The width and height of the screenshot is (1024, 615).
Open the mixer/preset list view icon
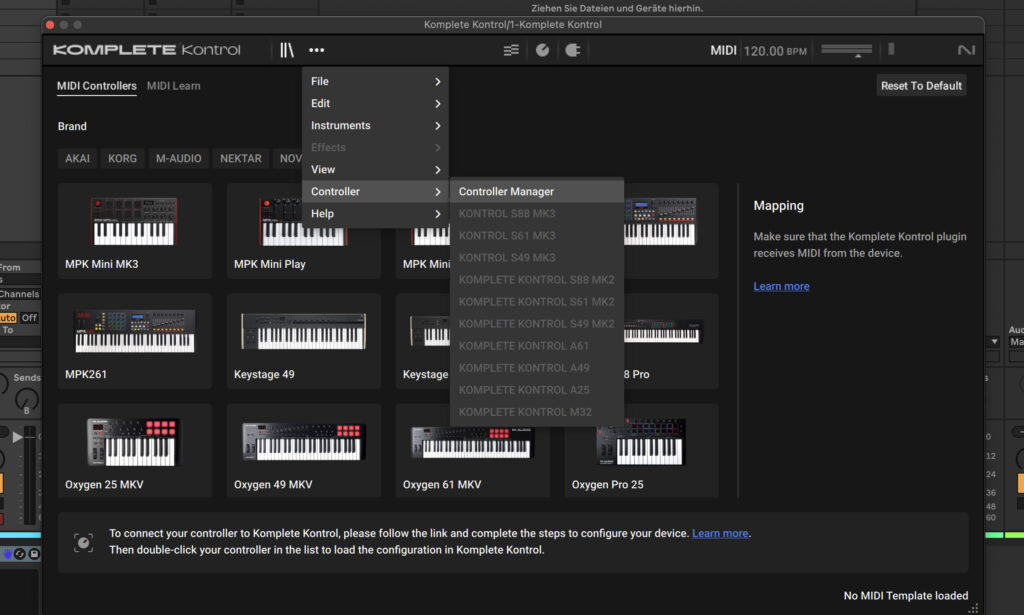[511, 50]
